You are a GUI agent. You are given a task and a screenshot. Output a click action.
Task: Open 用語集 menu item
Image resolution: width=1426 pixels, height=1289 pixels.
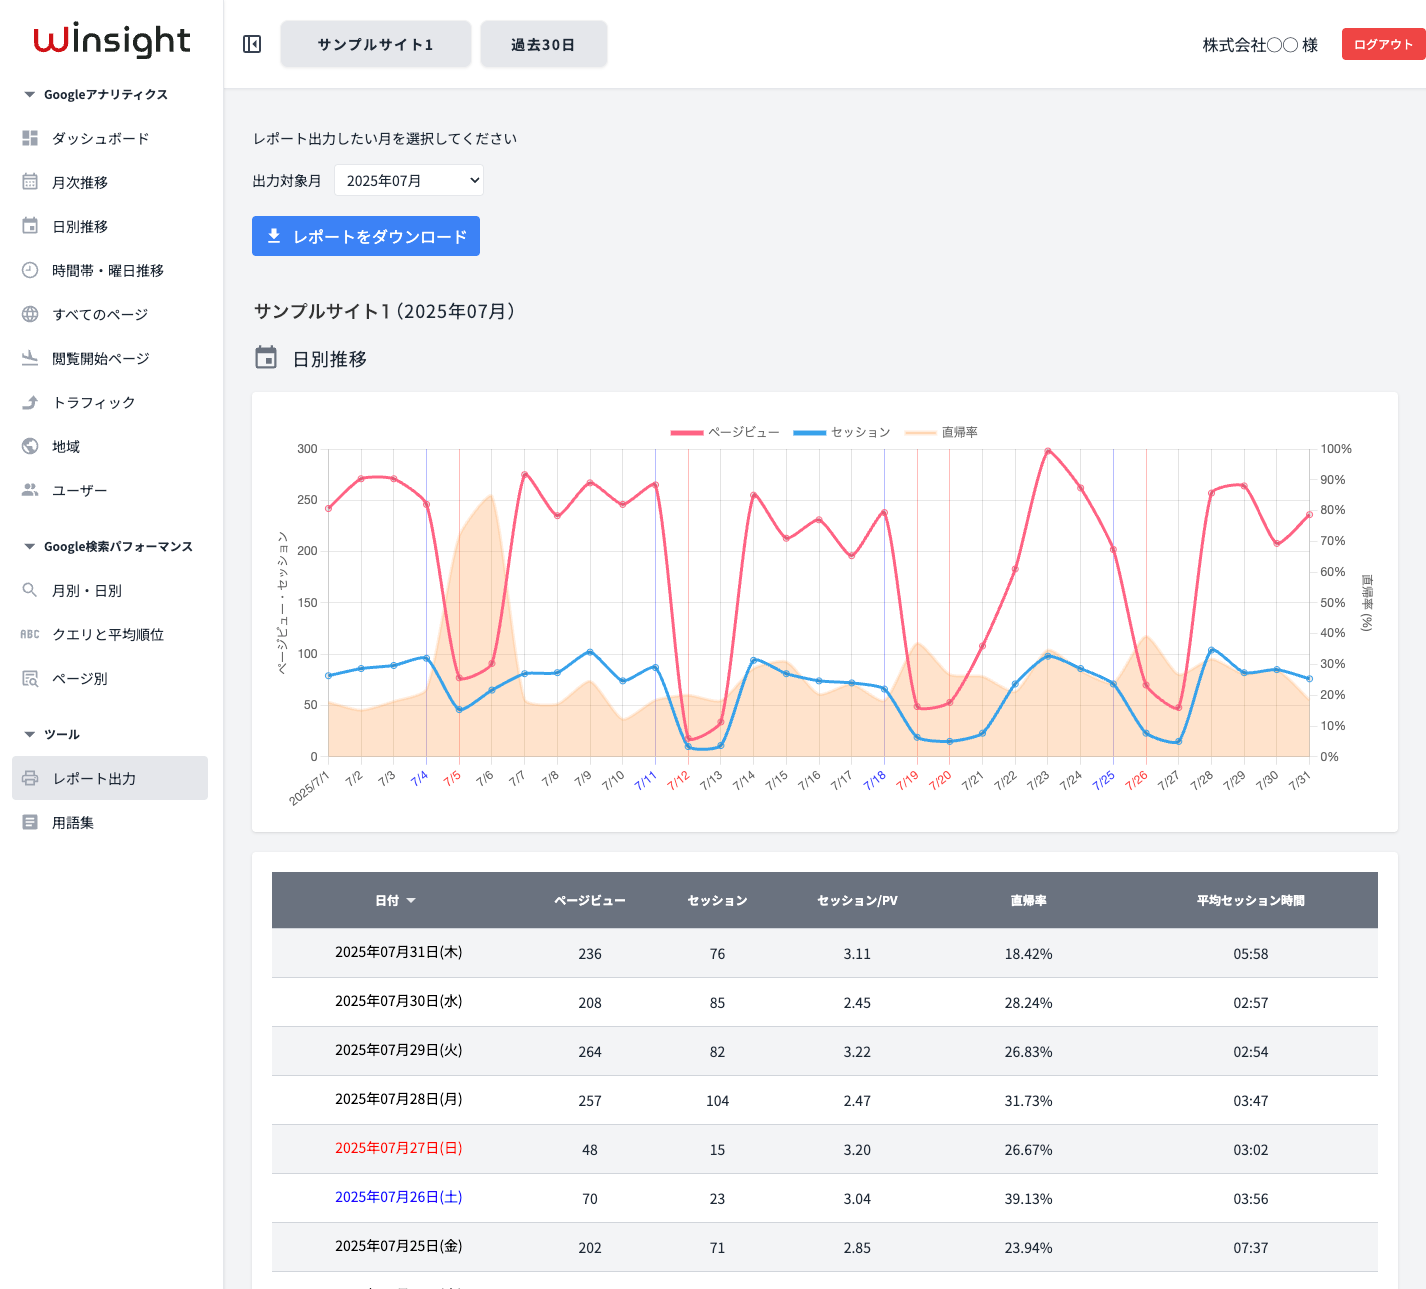click(110, 822)
